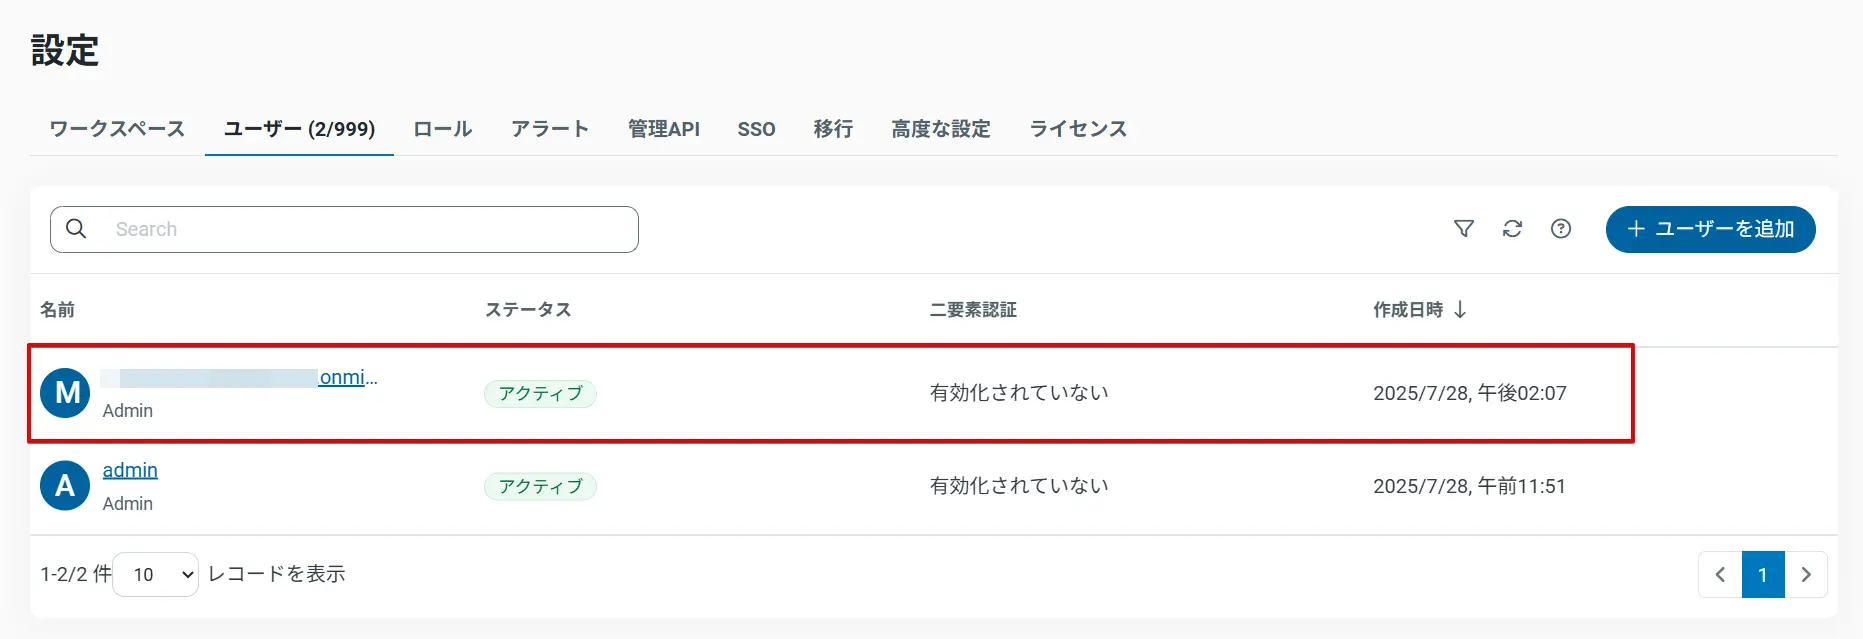Select page 1 in the pagination
The width and height of the screenshot is (1863, 639).
tap(1762, 574)
